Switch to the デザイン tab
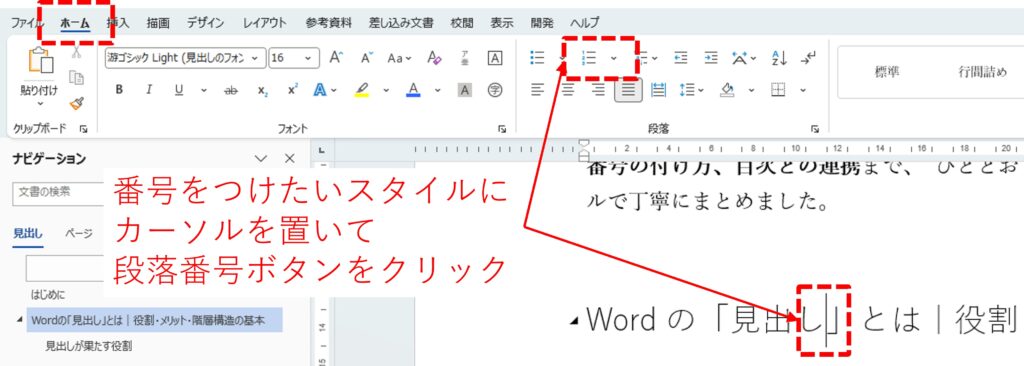Image resolution: width=1024 pixels, height=366 pixels. [205, 23]
